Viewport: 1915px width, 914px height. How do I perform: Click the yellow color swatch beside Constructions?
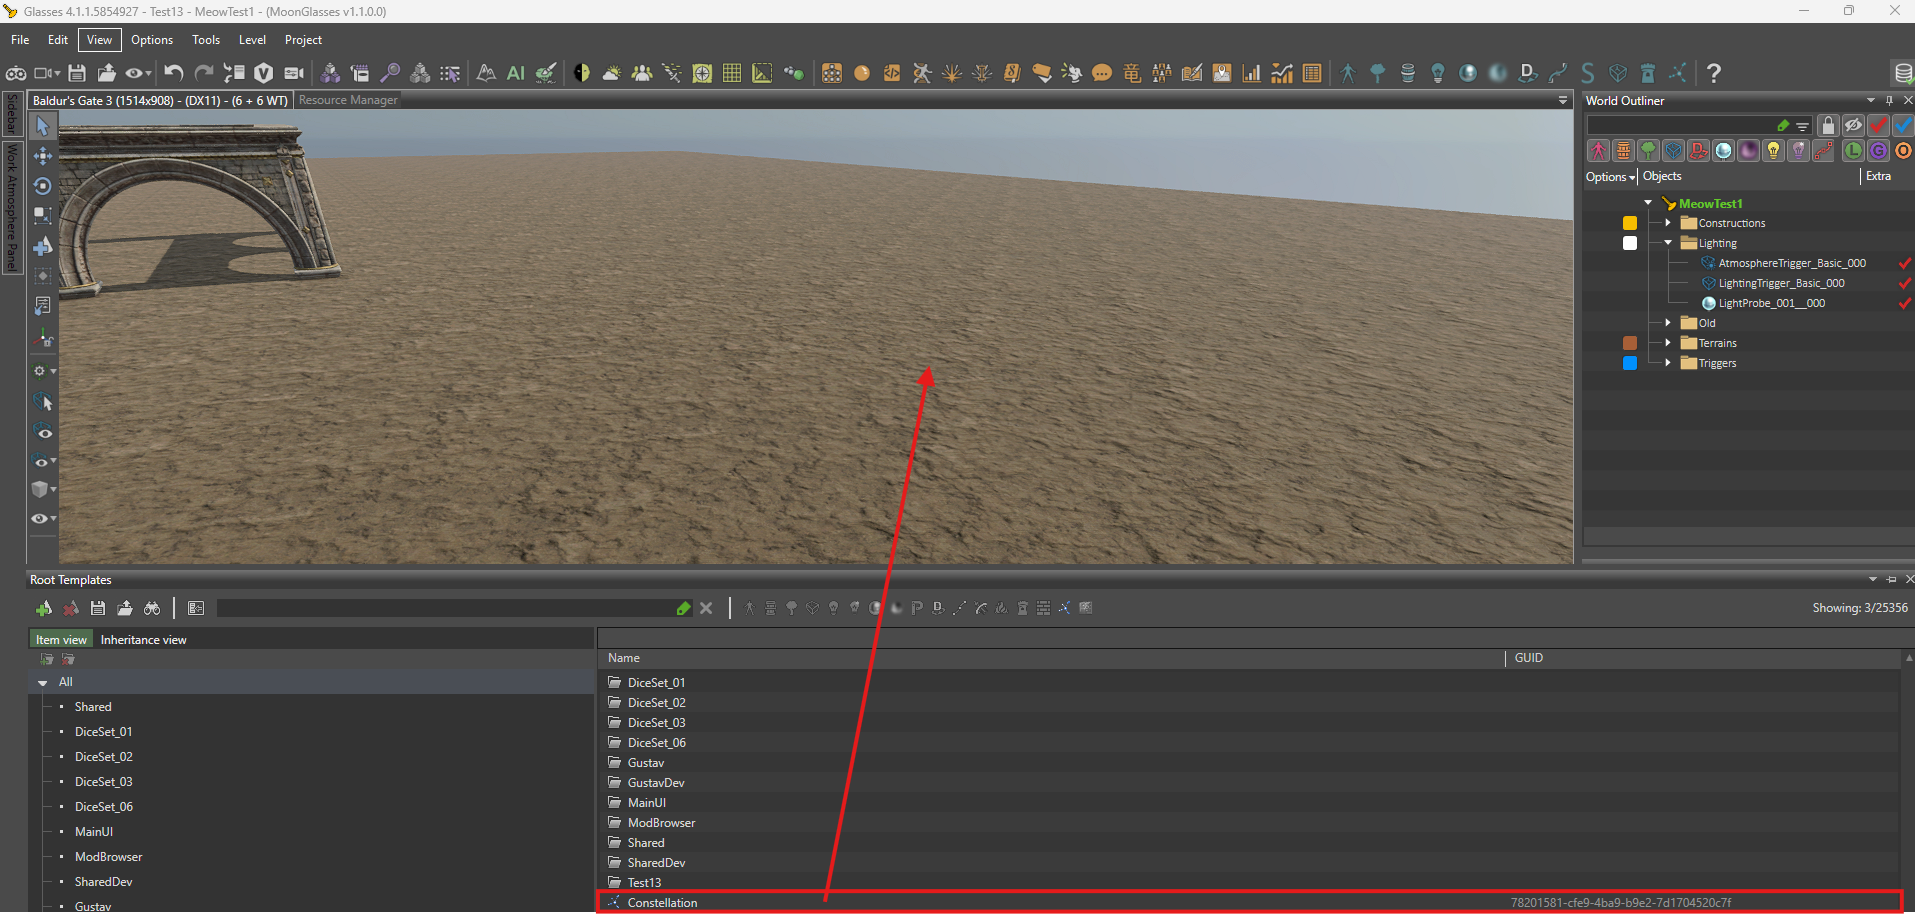click(x=1630, y=223)
